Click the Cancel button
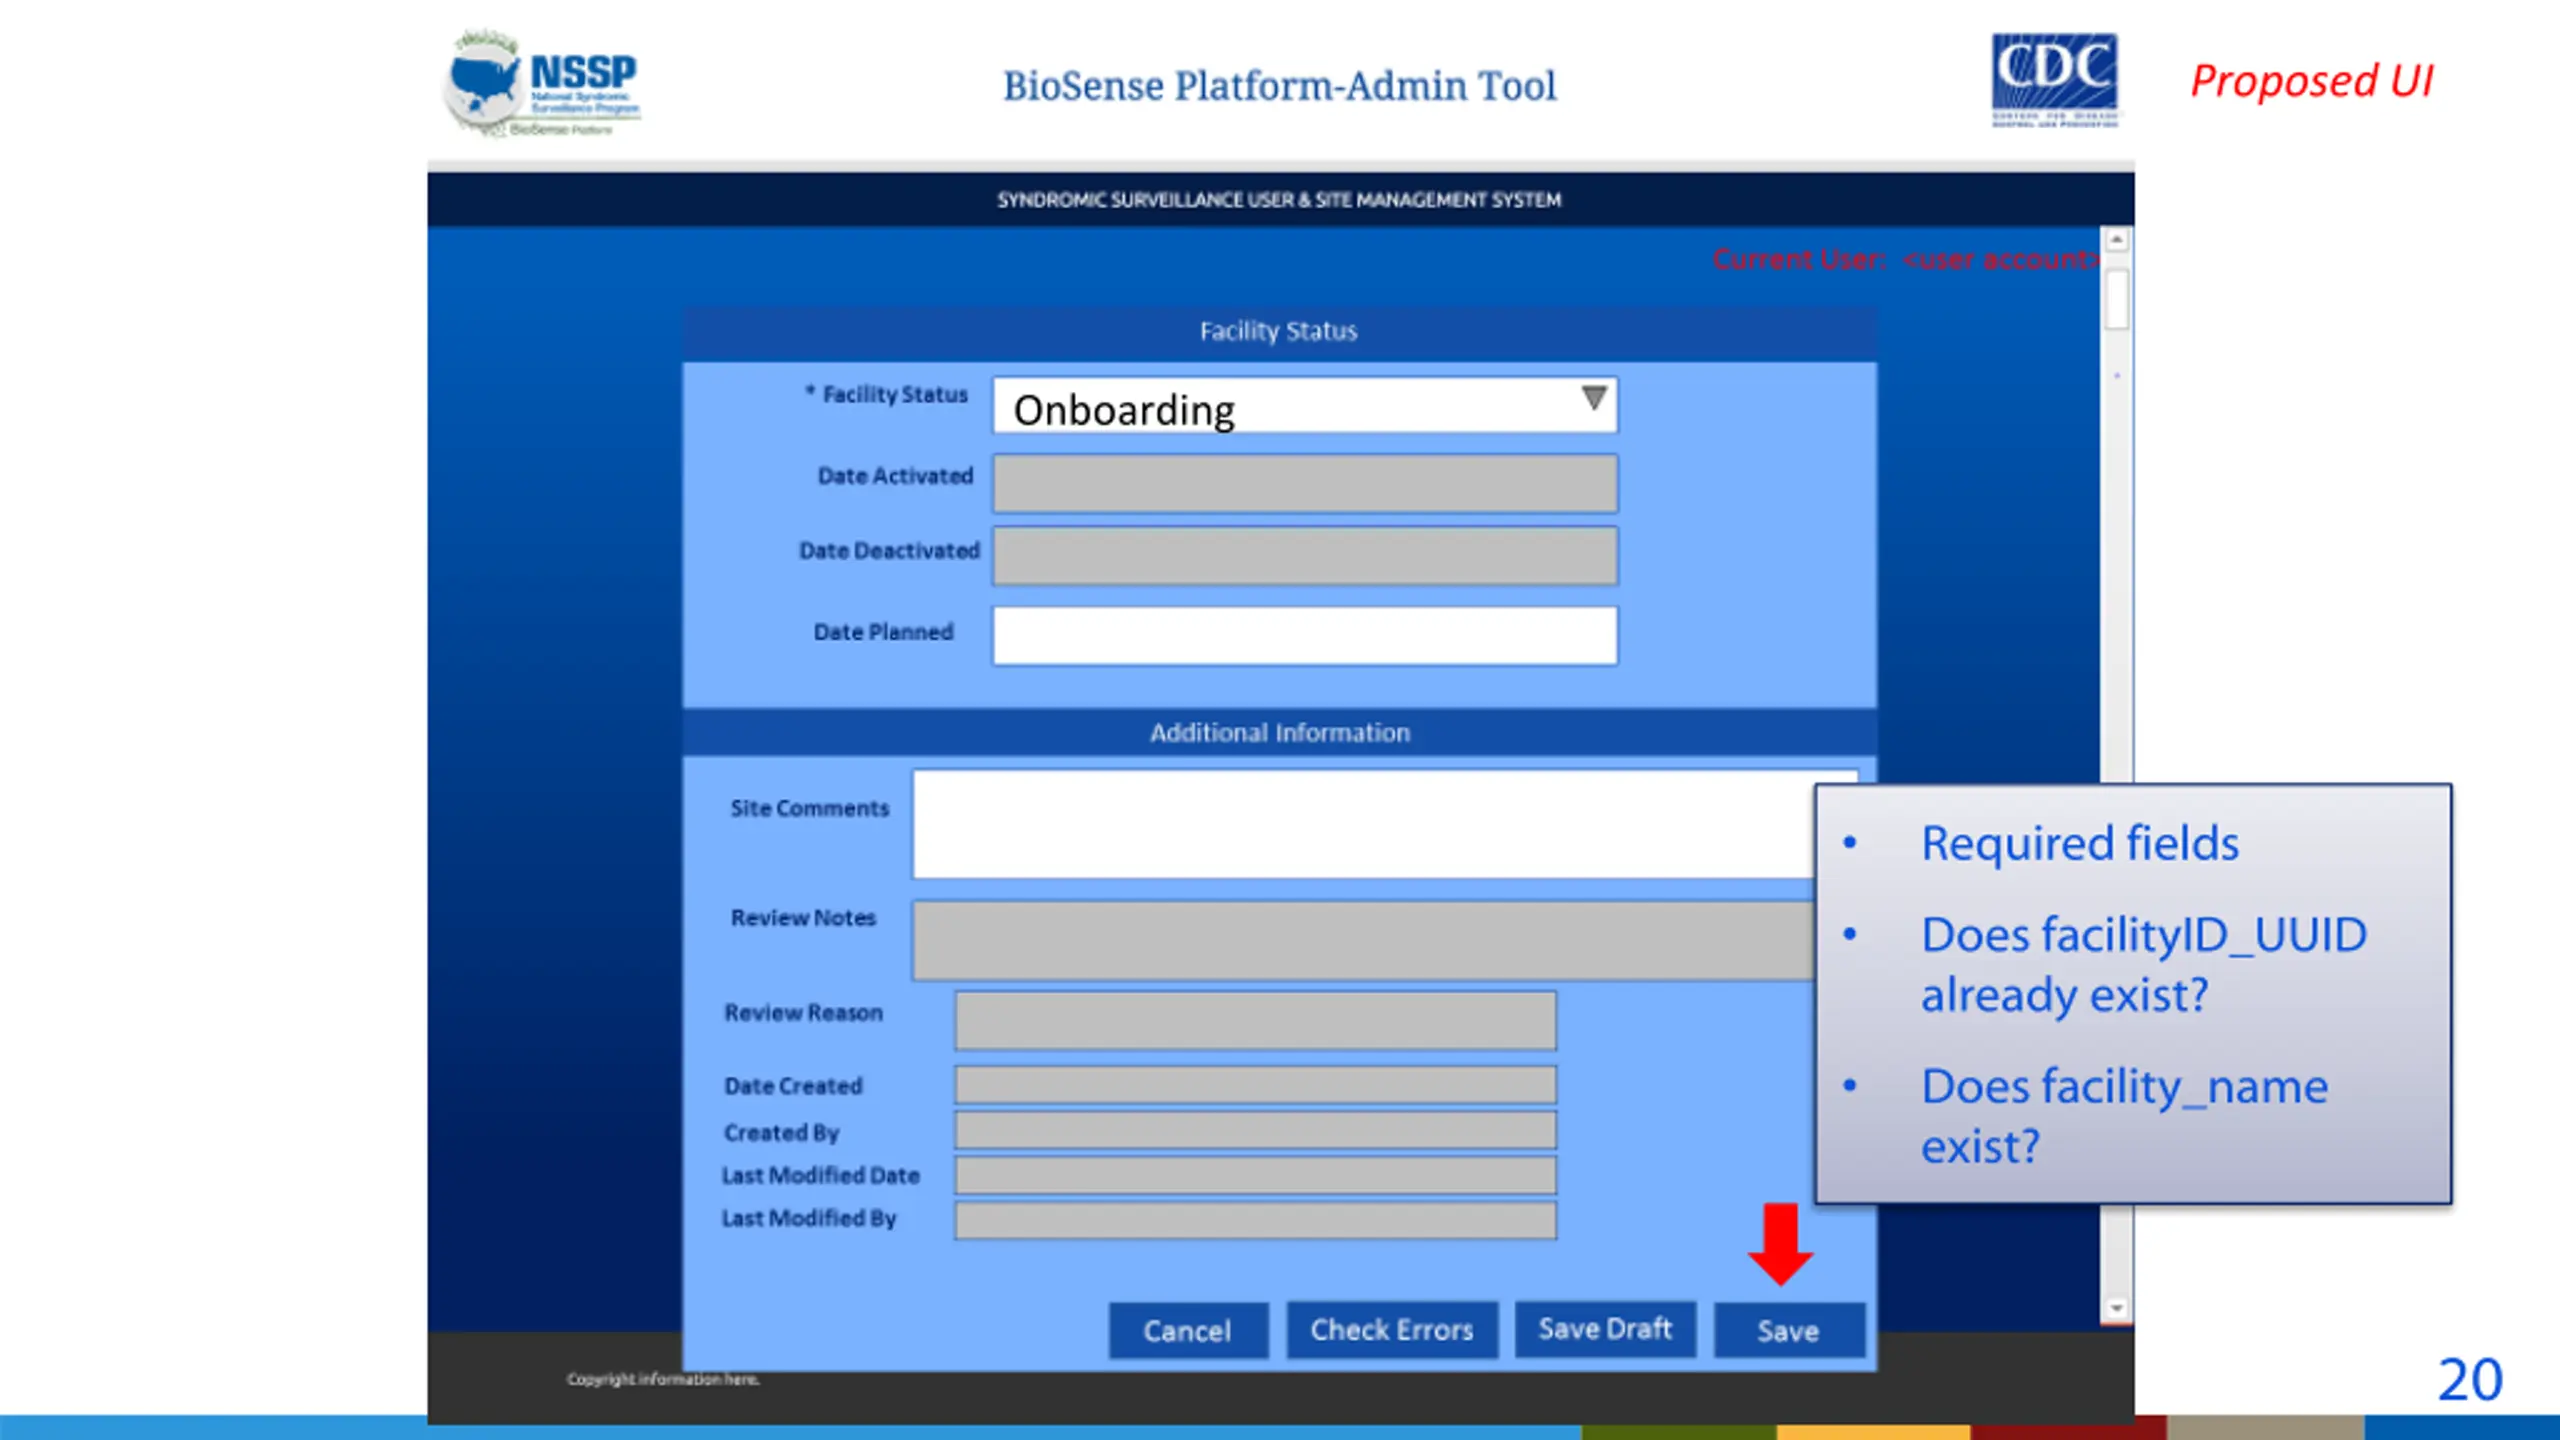The image size is (2560, 1440). (x=1188, y=1331)
